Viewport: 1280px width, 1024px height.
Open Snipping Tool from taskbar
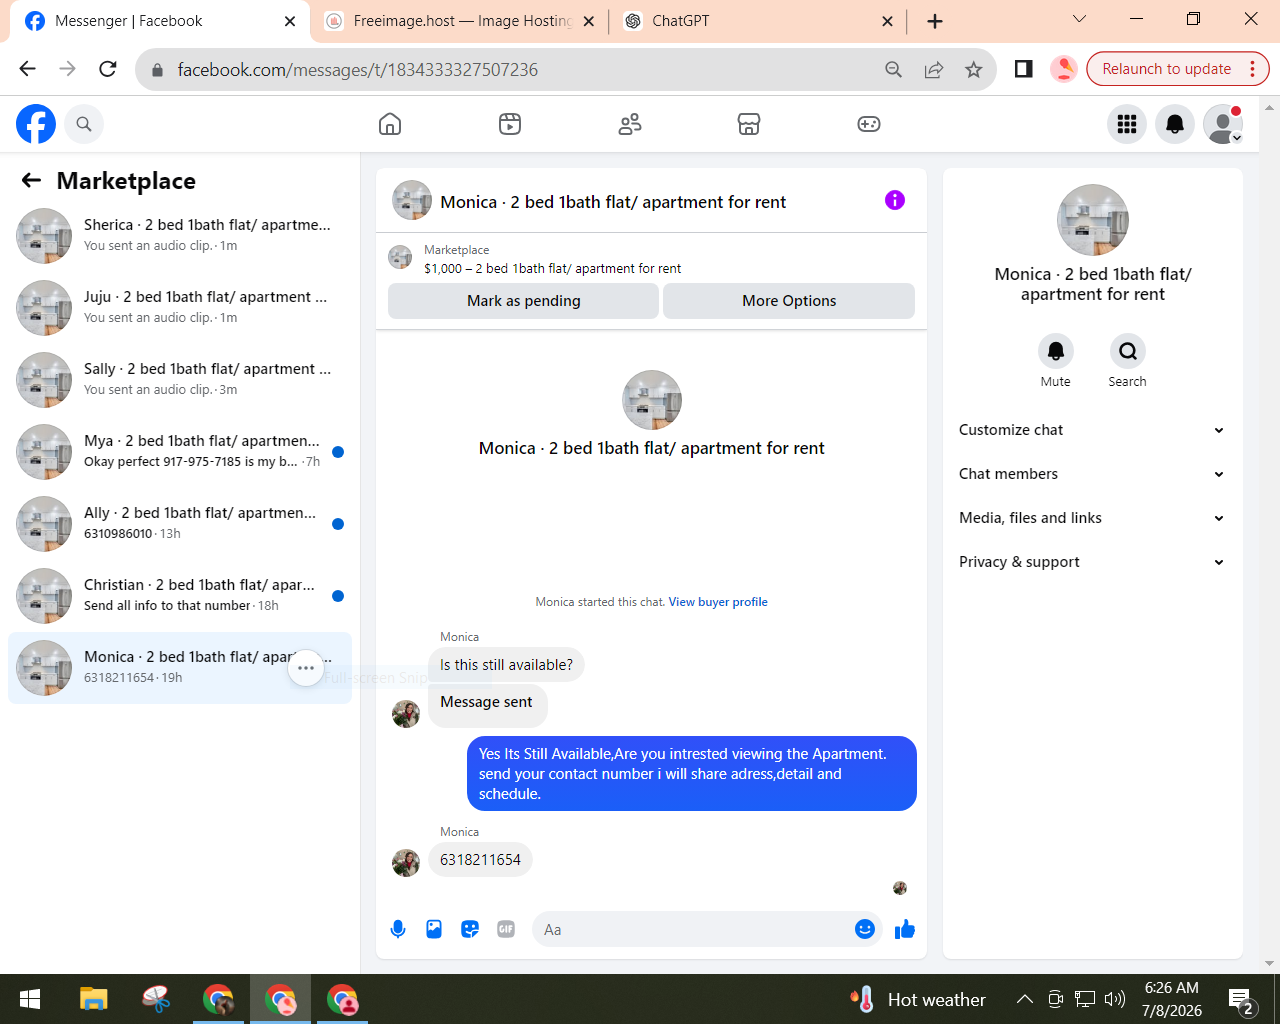(156, 999)
